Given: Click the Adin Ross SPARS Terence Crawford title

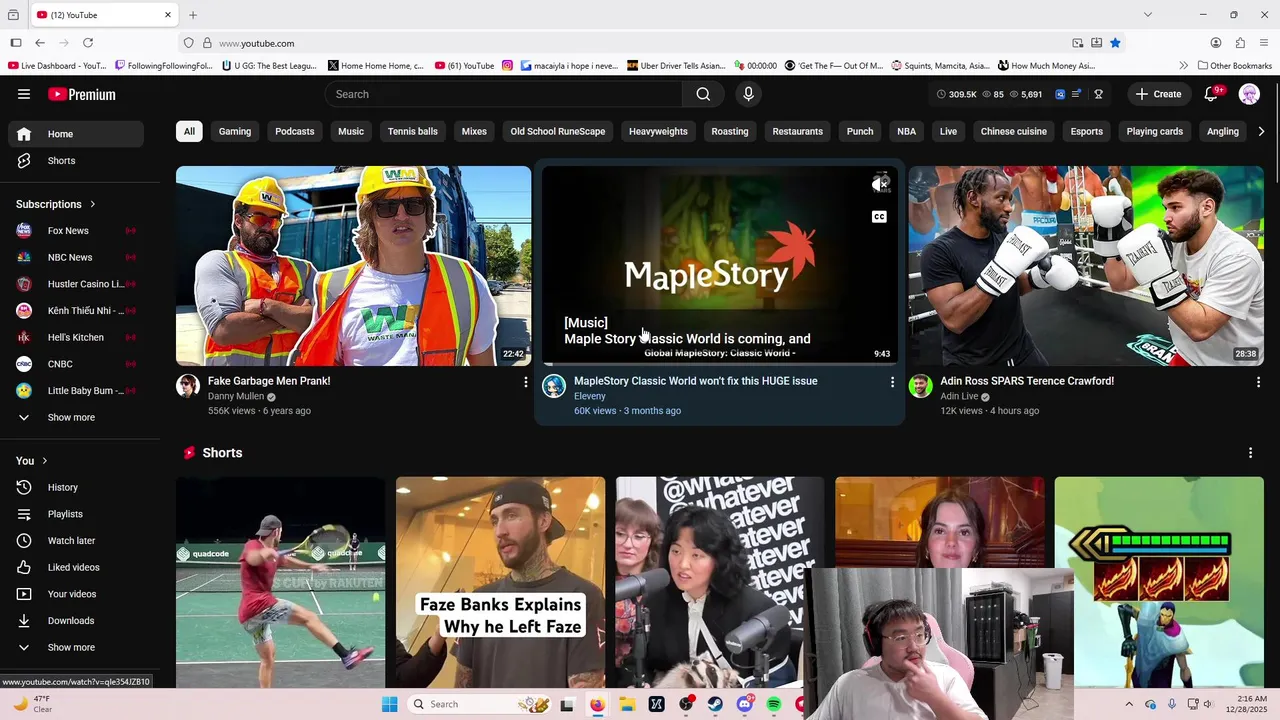Looking at the screenshot, I should click(1027, 381).
